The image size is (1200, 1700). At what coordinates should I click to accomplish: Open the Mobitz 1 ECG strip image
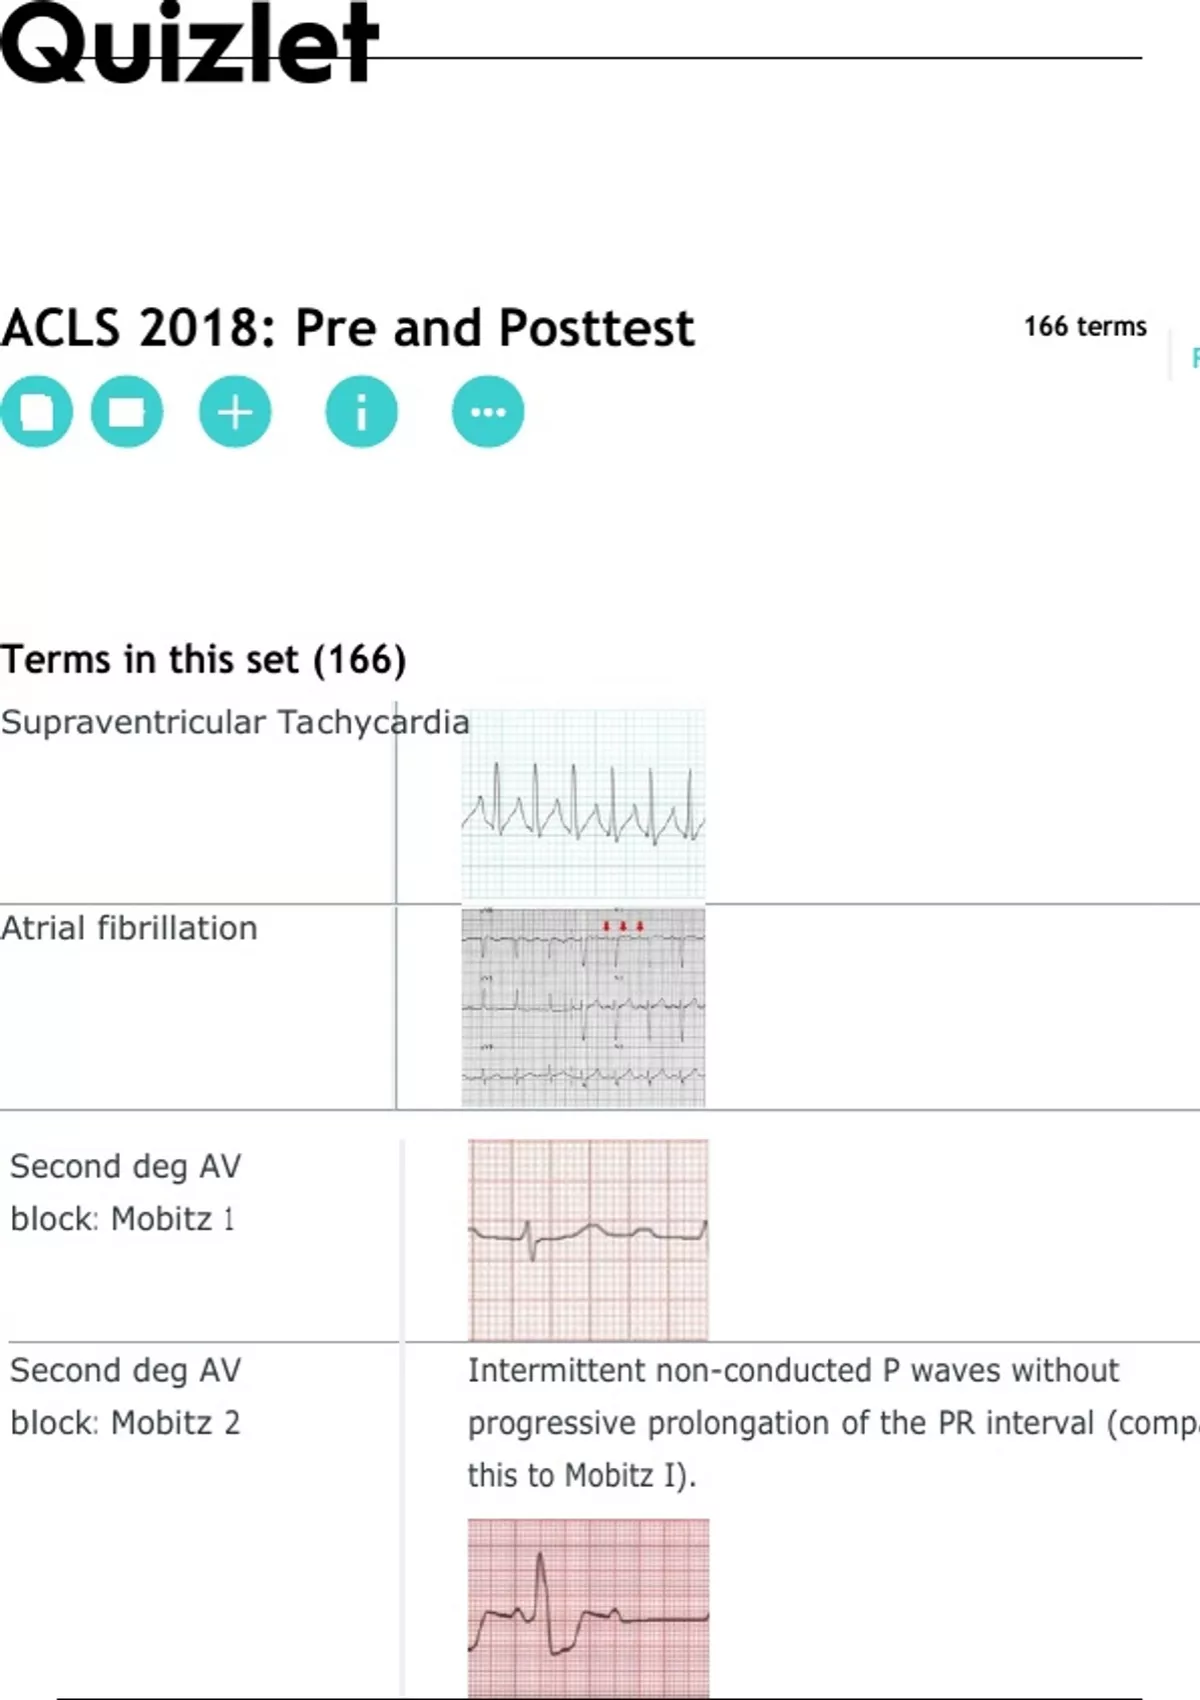tap(588, 1240)
